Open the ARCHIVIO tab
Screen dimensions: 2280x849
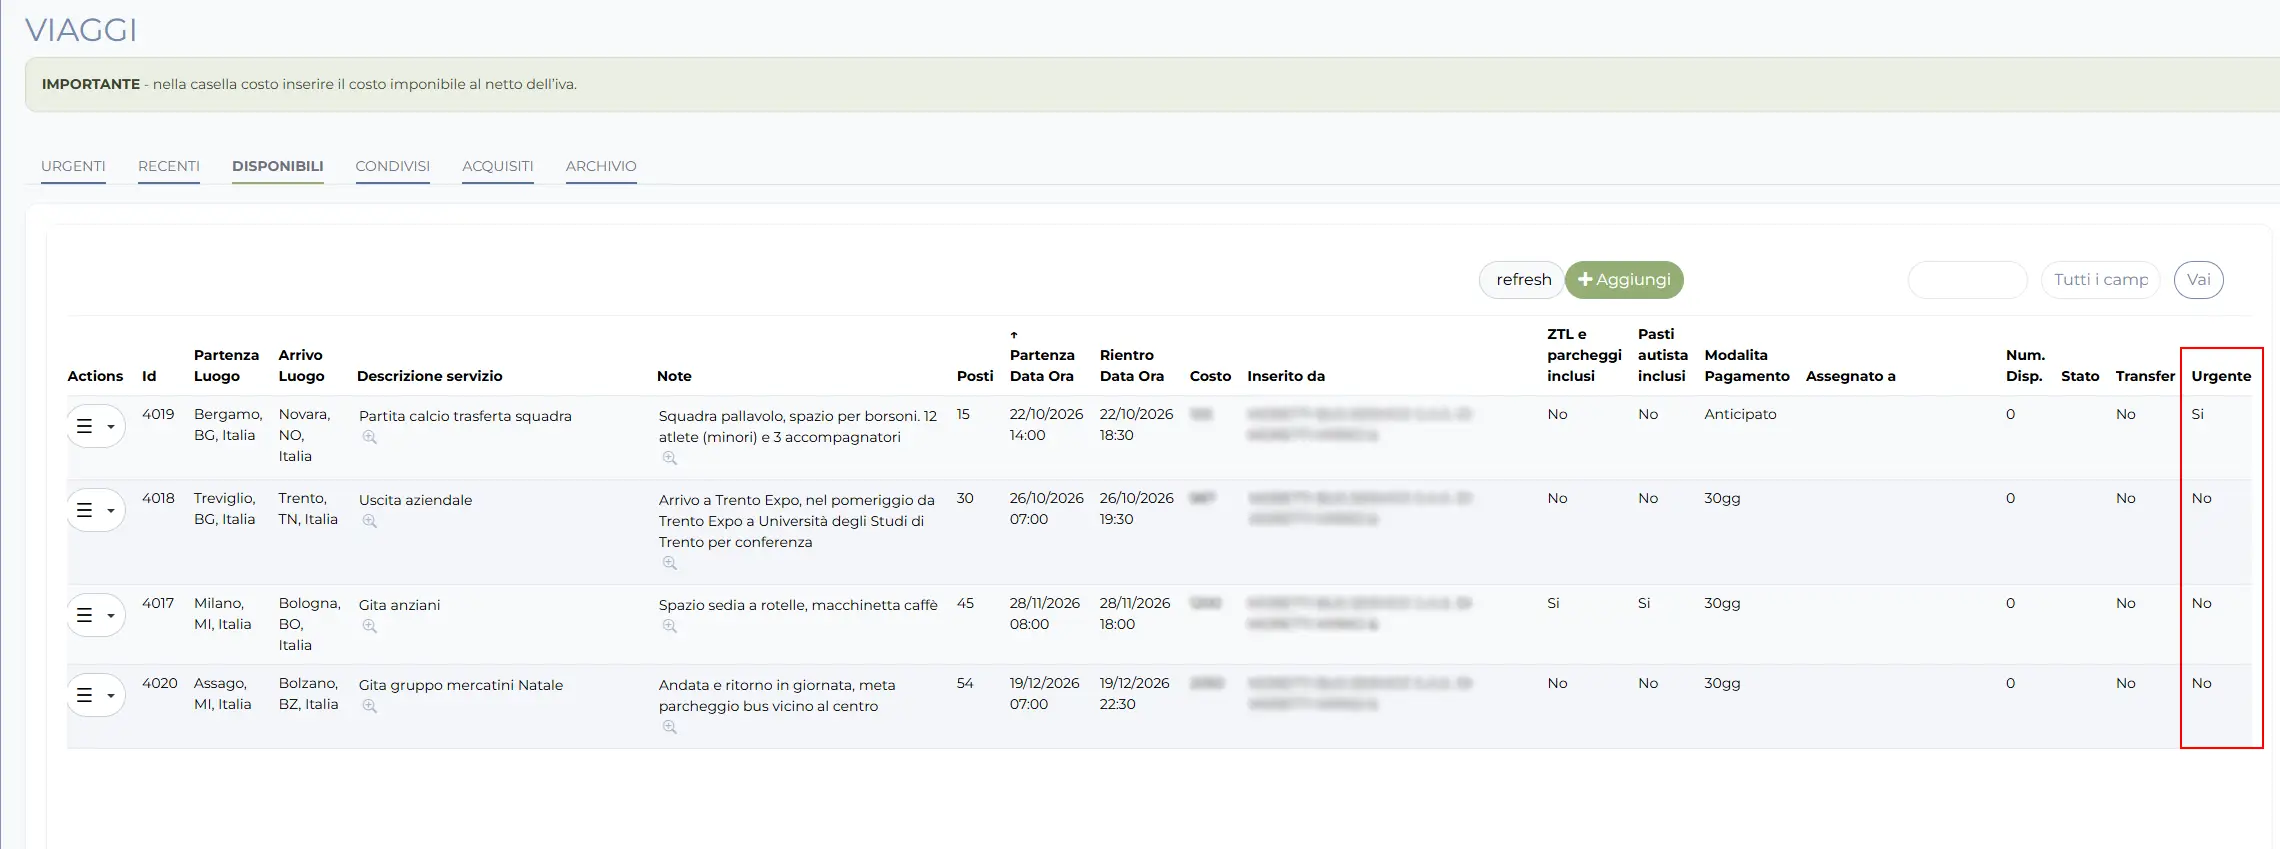(601, 166)
